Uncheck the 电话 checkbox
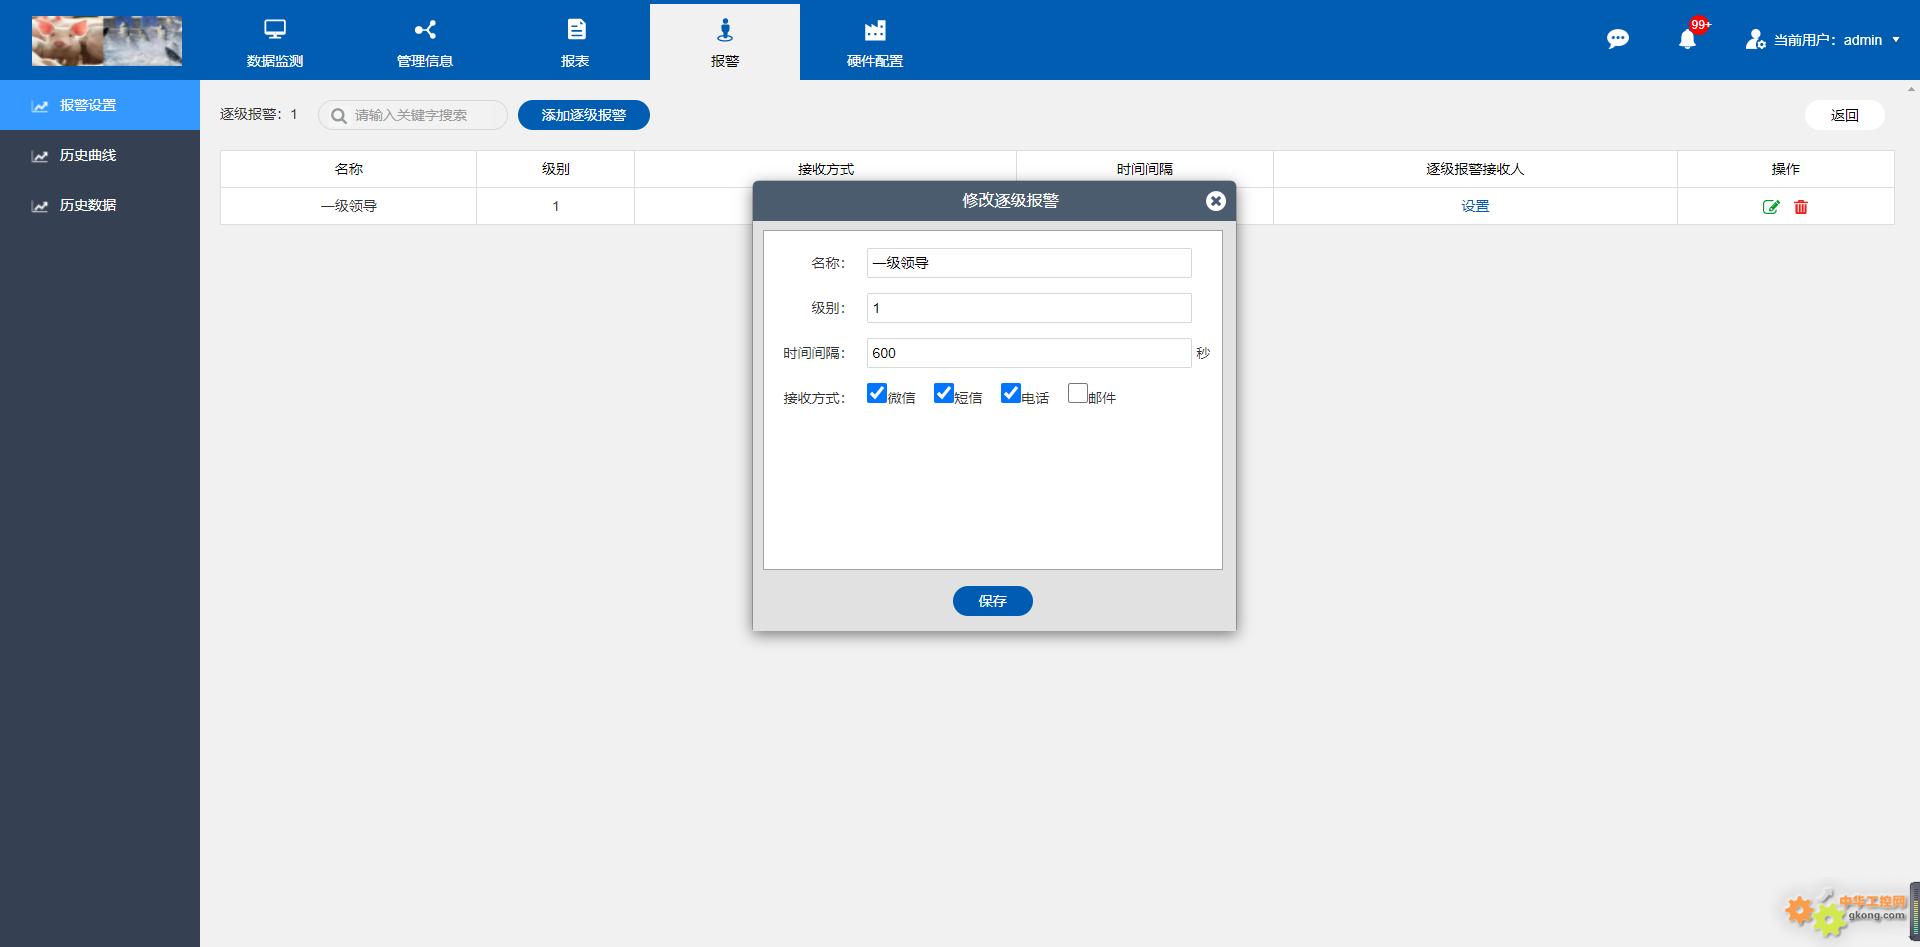Screen dimensions: 1920x947 pos(1011,393)
